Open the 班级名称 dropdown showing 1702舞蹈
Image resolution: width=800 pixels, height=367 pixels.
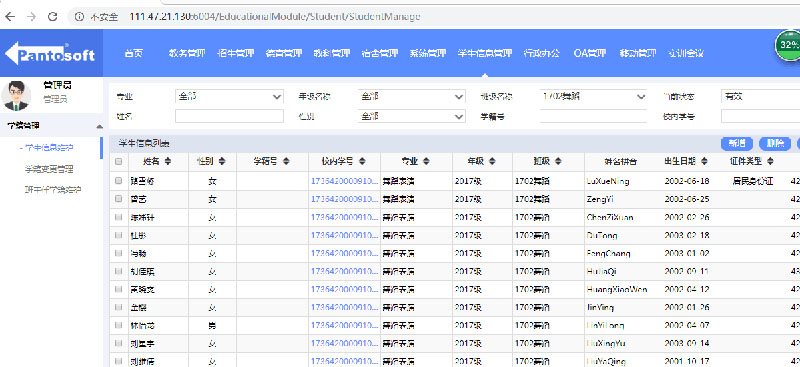pos(593,96)
